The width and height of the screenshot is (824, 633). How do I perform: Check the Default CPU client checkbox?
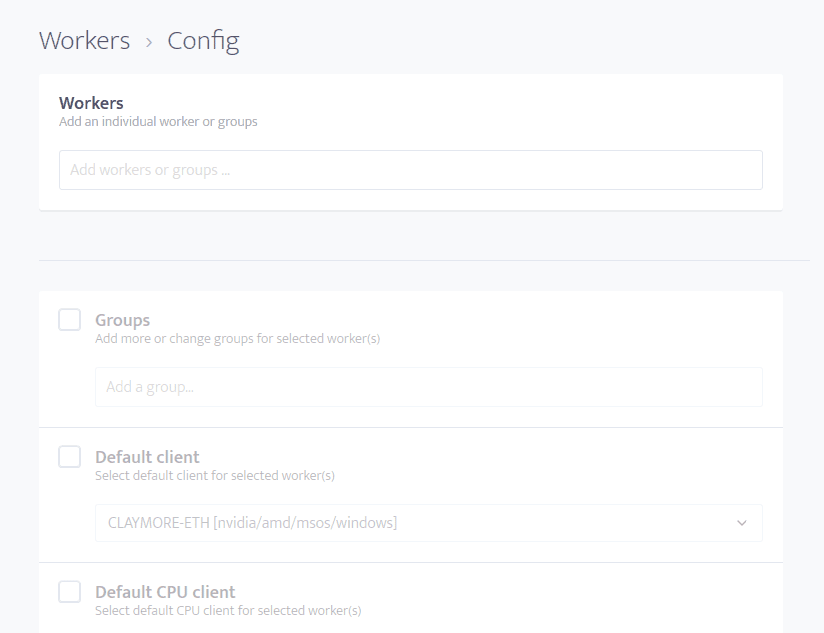[x=69, y=592]
